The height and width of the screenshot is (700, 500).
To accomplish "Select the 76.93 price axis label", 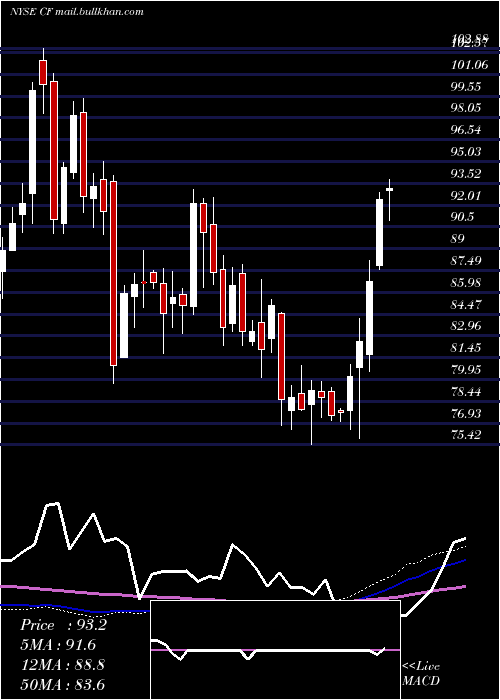I will [466, 414].
